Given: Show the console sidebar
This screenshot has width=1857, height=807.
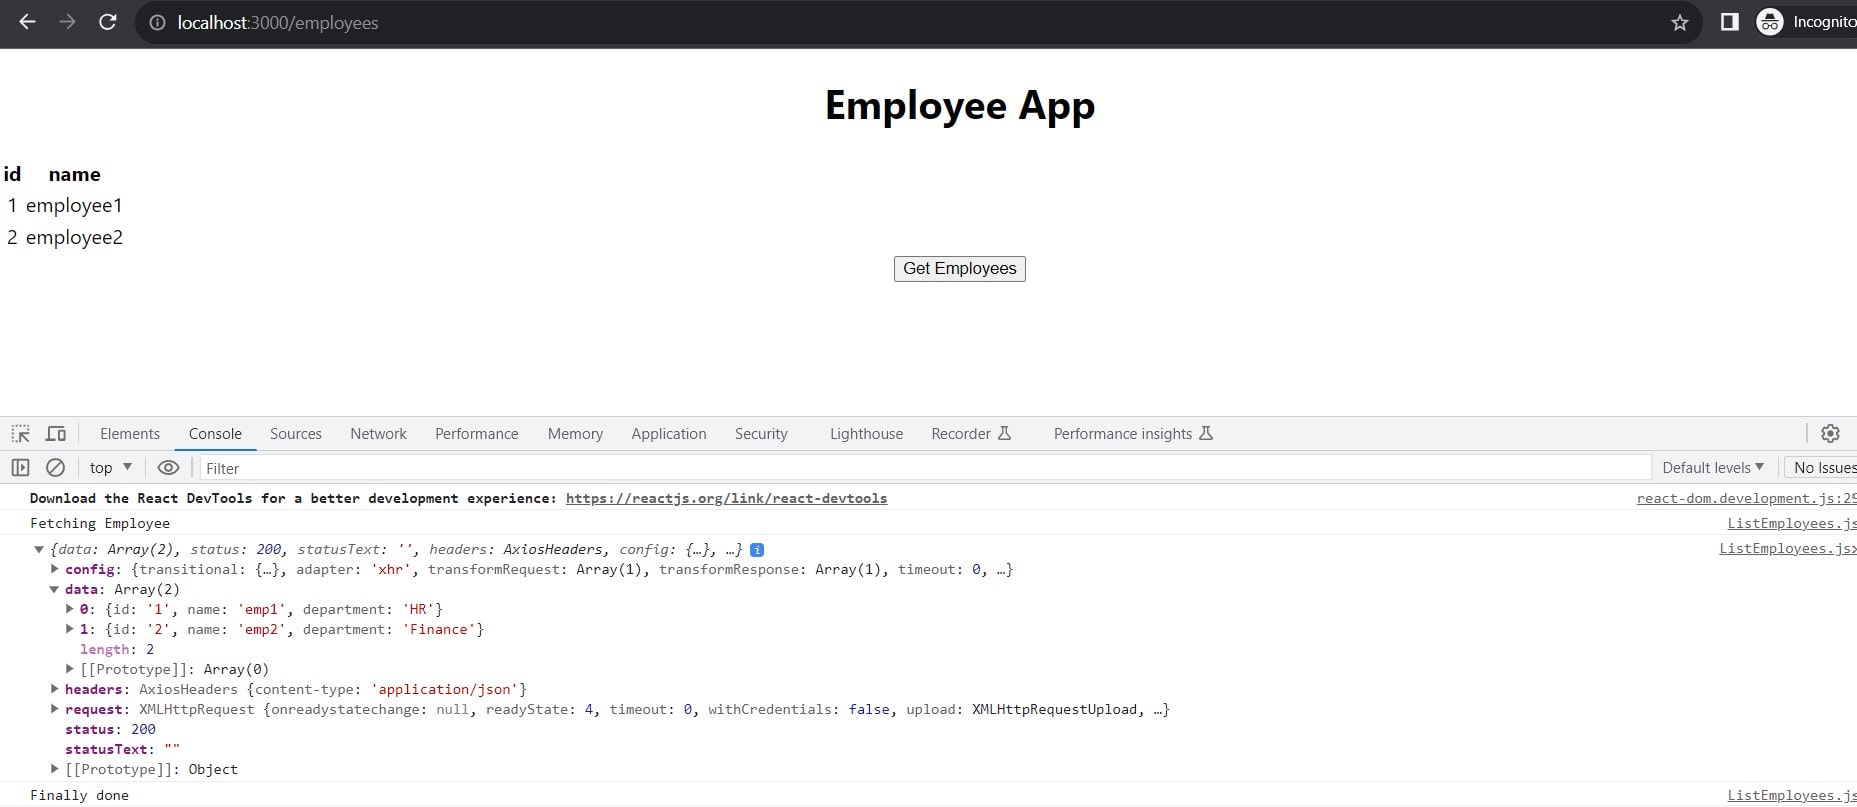Looking at the screenshot, I should pyautogui.click(x=20, y=467).
